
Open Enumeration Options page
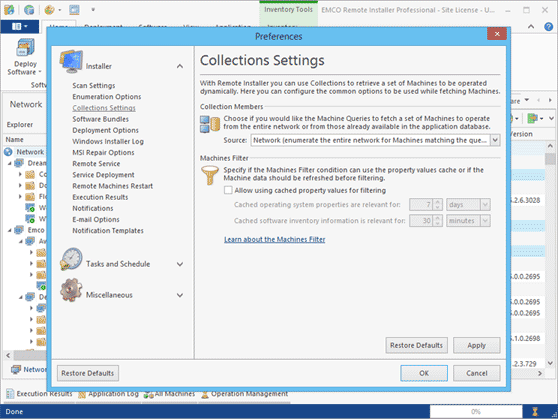106,96
